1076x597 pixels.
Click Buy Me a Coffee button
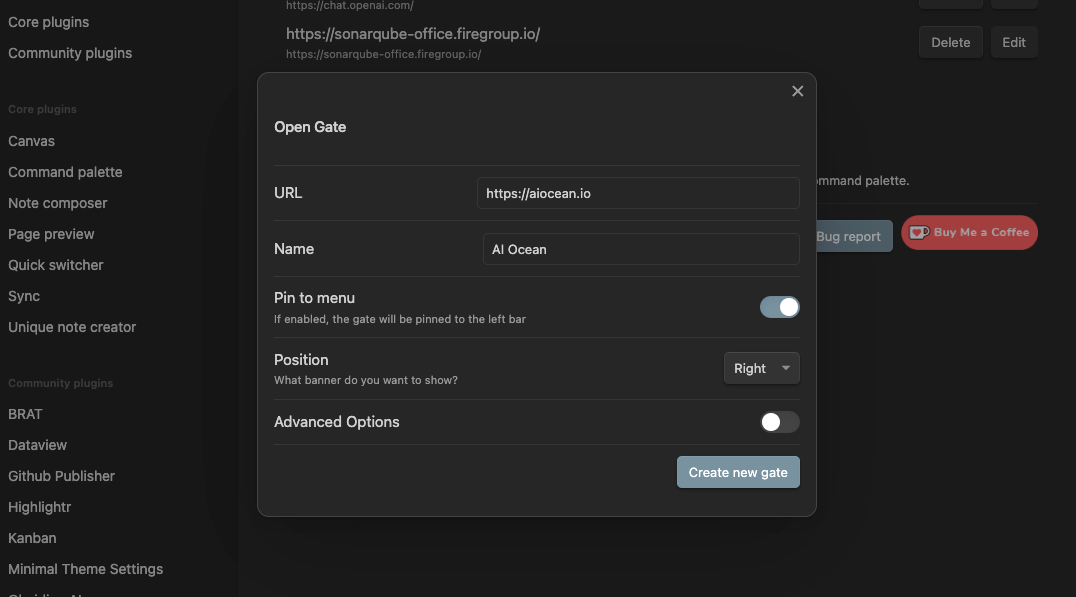click(969, 232)
